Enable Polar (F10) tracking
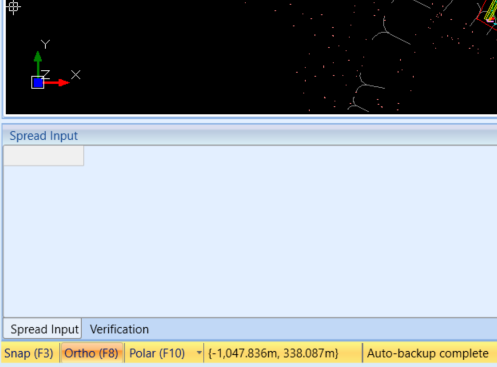 [157, 353]
